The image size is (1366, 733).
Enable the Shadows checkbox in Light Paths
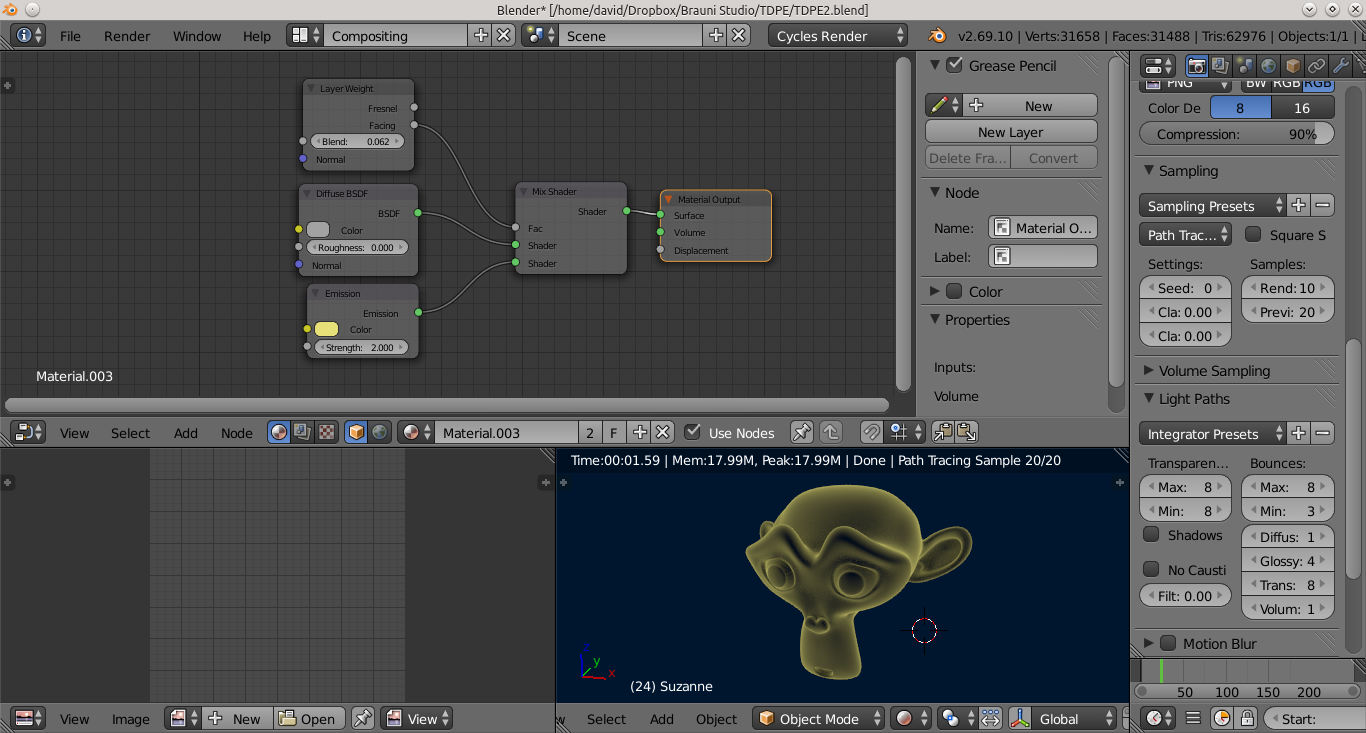click(1152, 534)
